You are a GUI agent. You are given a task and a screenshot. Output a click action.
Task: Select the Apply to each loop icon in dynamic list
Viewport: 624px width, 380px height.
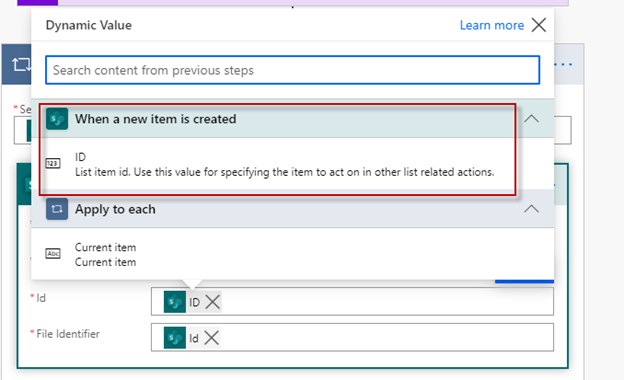57,209
